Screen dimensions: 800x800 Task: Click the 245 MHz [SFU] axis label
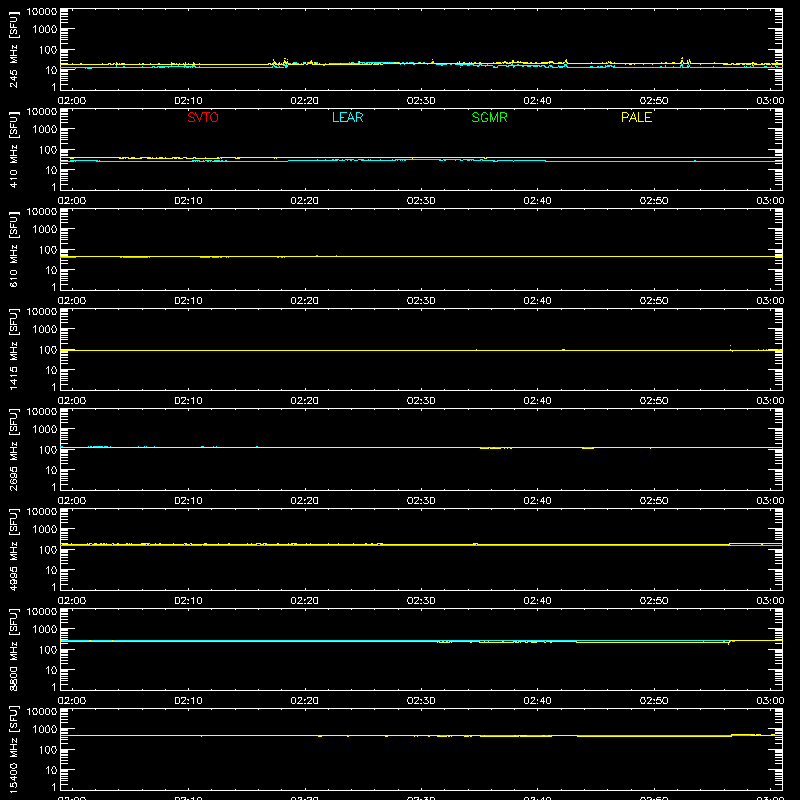14,49
